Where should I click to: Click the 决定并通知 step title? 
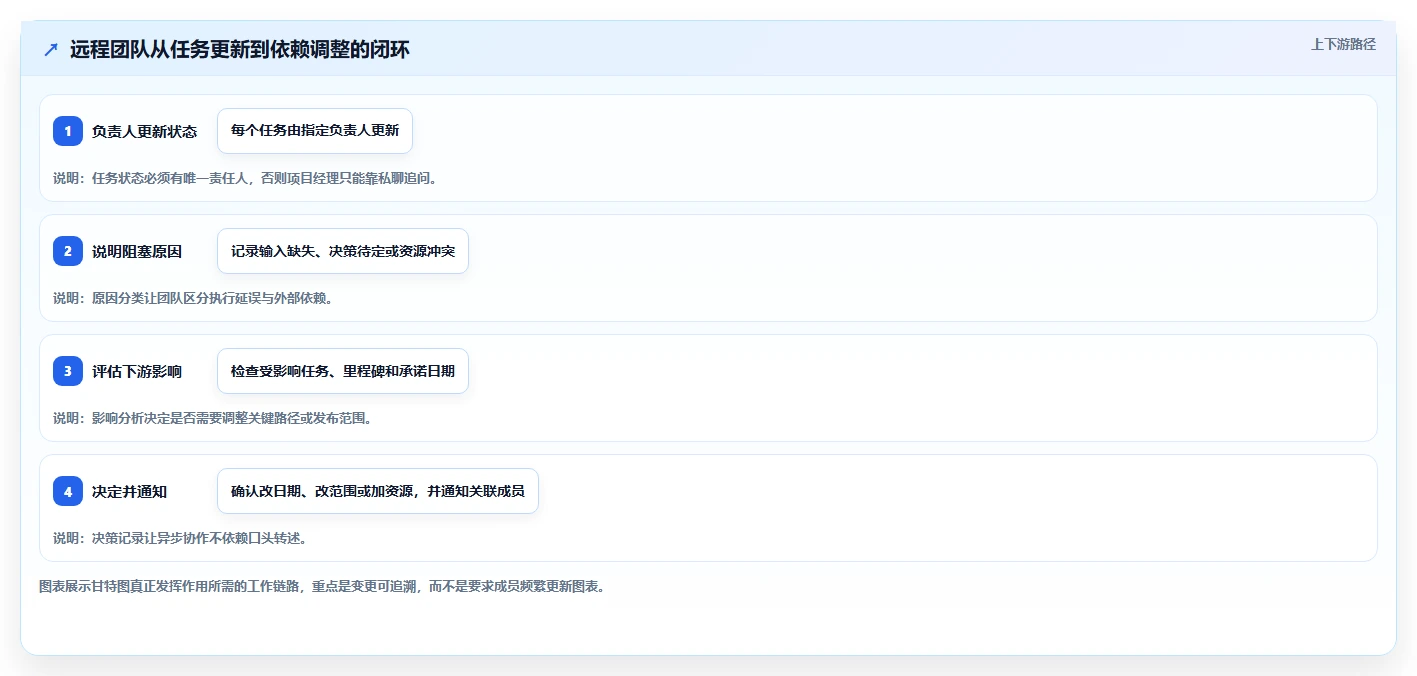point(130,491)
